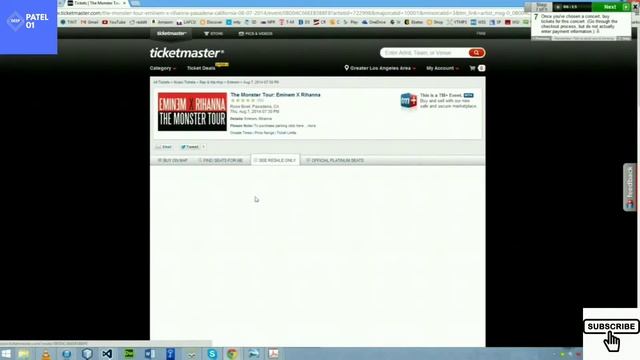The image size is (640, 360).
Task: Open Skype icon in taskbar
Action: 212,354
